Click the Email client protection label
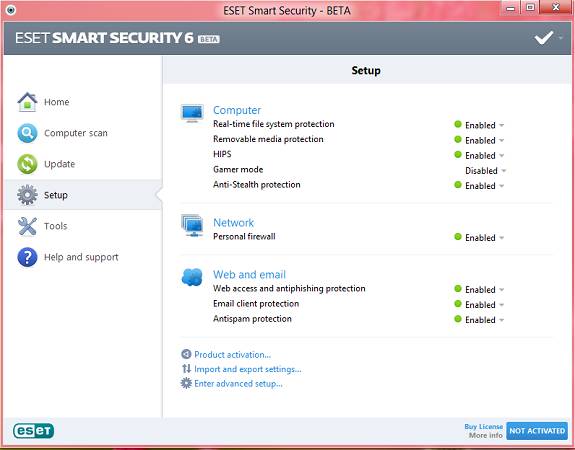 [x=256, y=304]
